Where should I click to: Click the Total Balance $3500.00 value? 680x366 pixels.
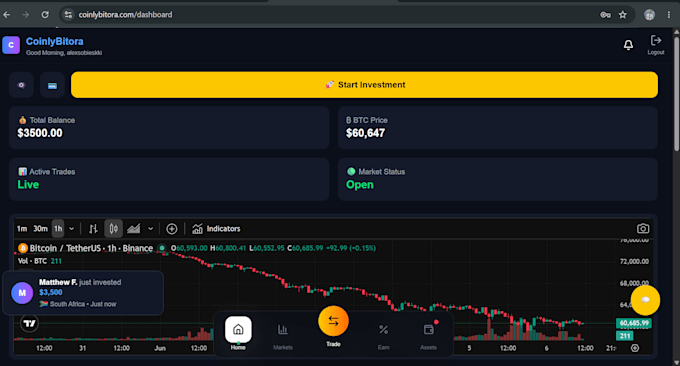tap(40, 133)
